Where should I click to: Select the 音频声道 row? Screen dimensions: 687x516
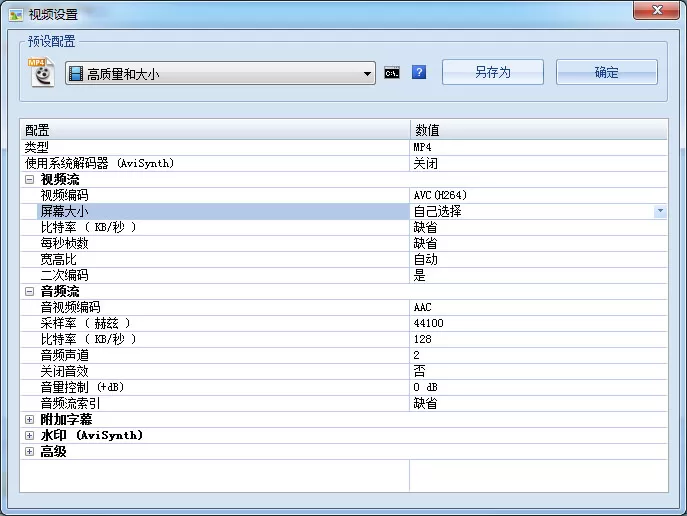click(x=344, y=355)
